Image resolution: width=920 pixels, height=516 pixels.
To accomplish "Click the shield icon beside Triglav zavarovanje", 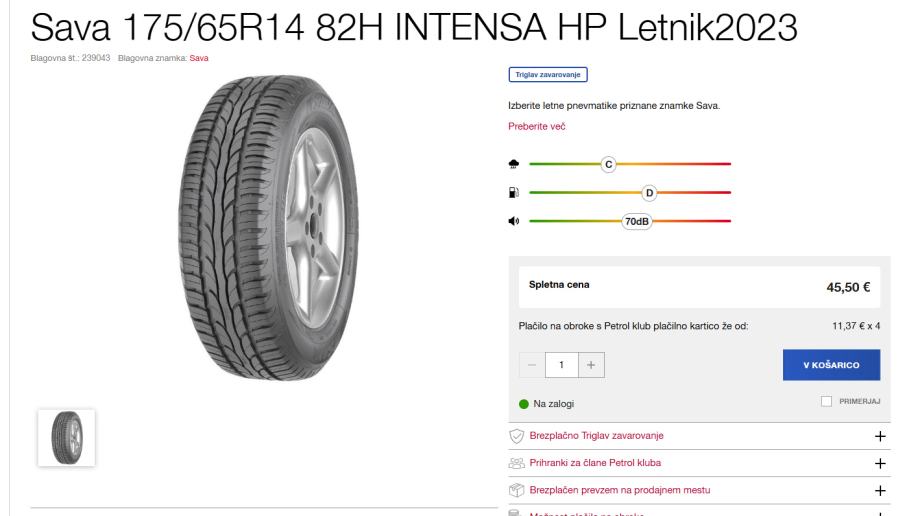I will 516,436.
